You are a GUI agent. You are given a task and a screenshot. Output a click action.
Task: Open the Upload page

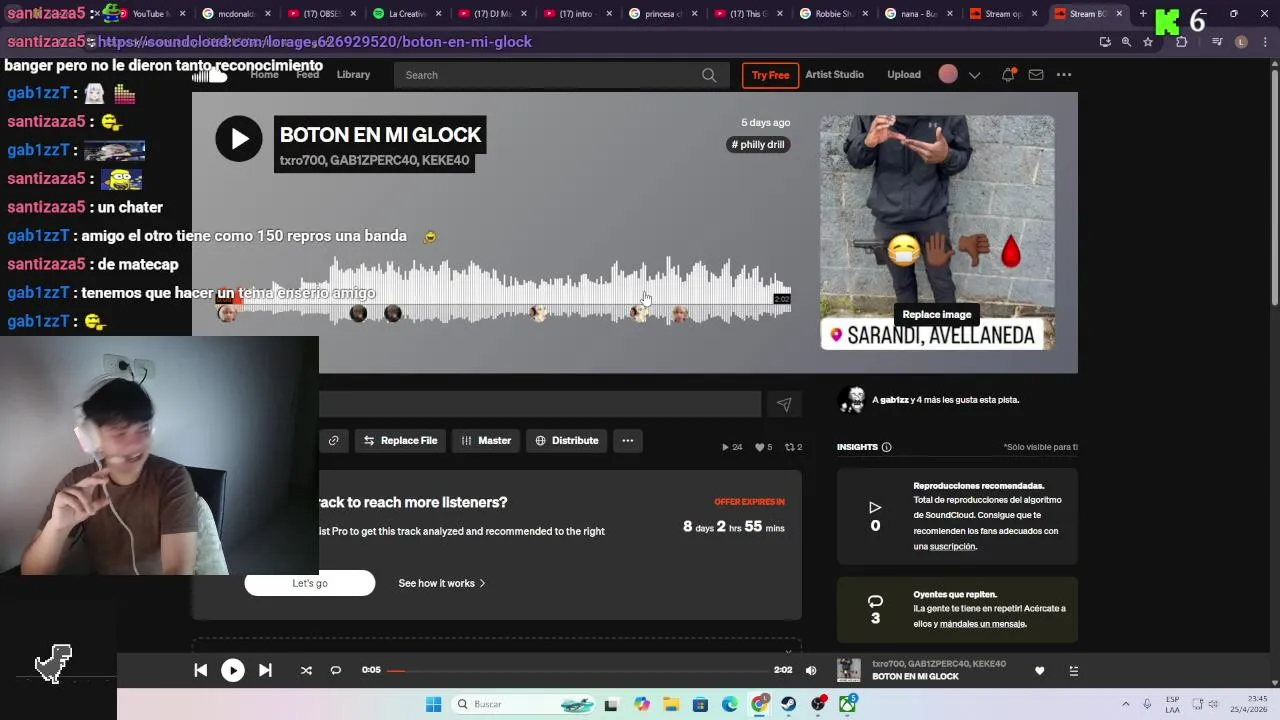coord(904,75)
